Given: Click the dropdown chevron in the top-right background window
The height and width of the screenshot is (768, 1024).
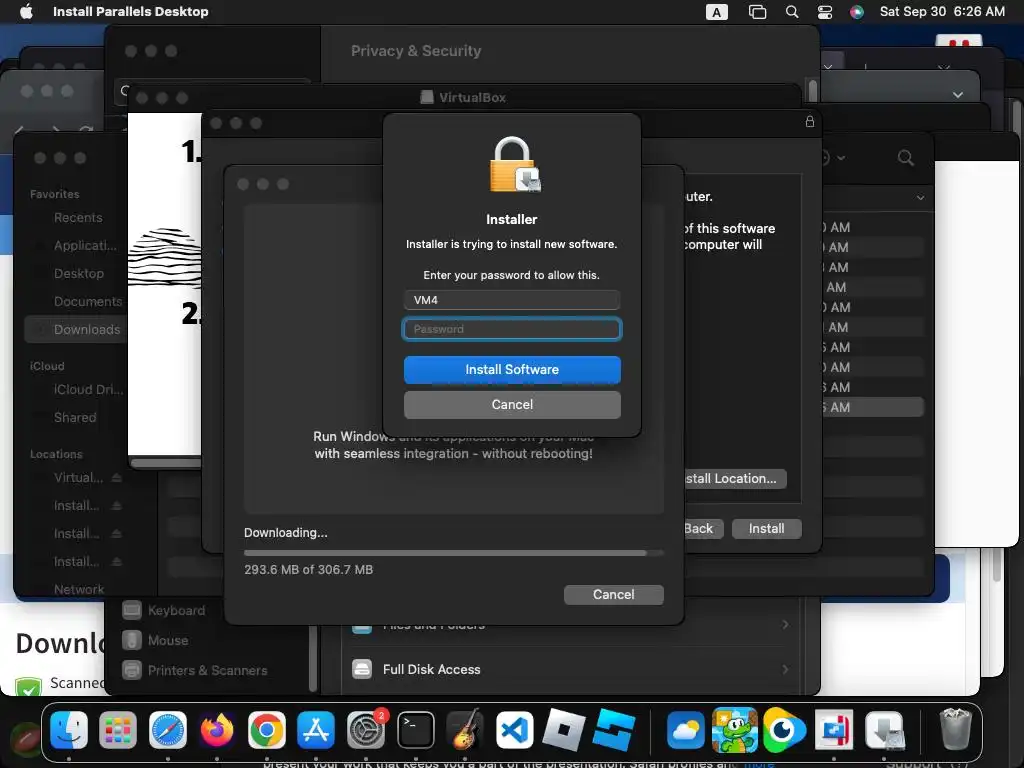Looking at the screenshot, I should pos(957,95).
